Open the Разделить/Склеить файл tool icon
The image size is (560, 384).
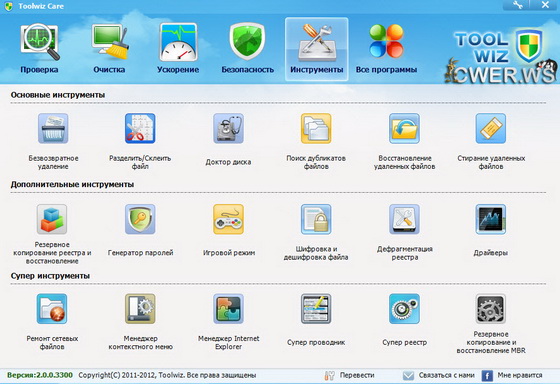pos(140,128)
